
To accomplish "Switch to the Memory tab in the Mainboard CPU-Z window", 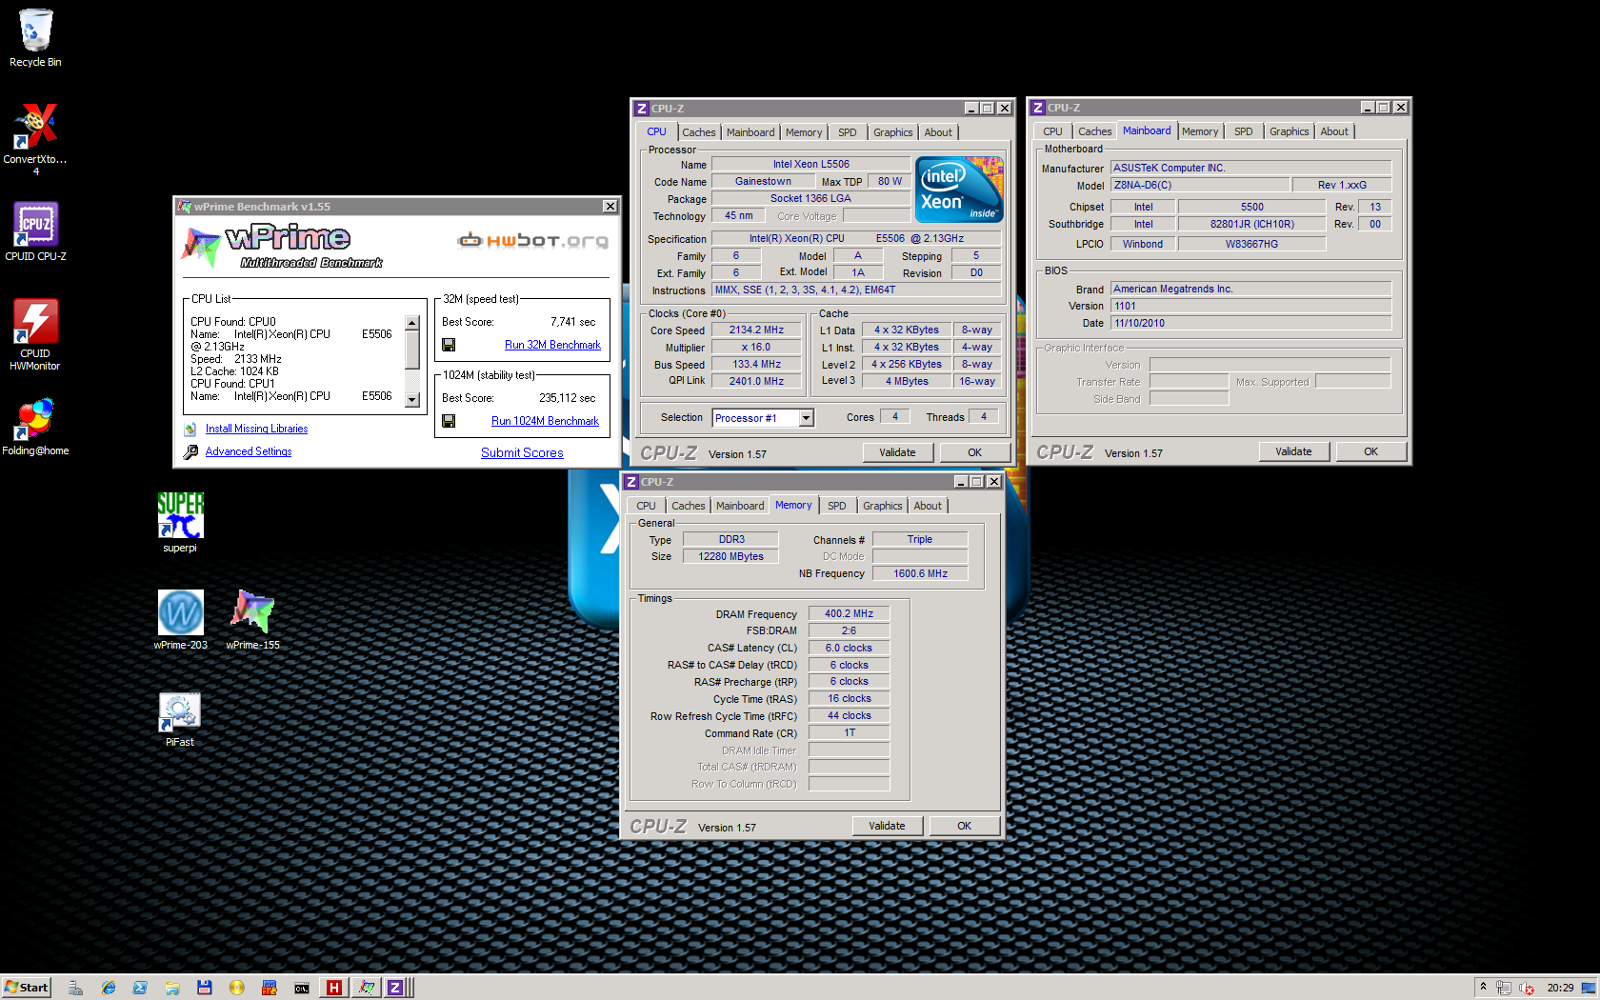I will 1200,131.
